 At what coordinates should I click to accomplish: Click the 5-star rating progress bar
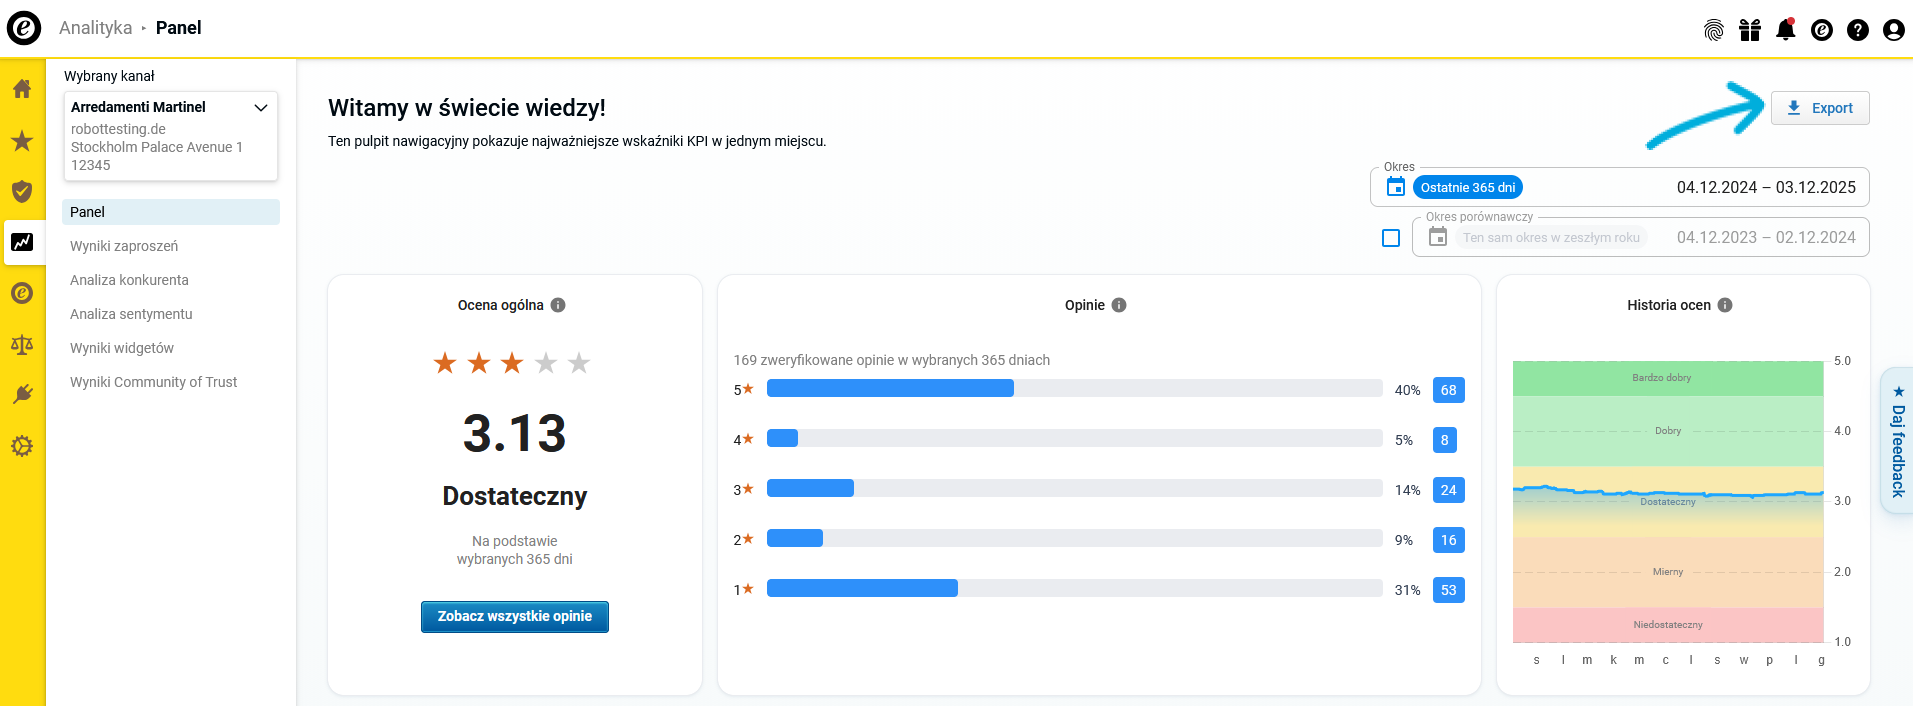click(1074, 389)
